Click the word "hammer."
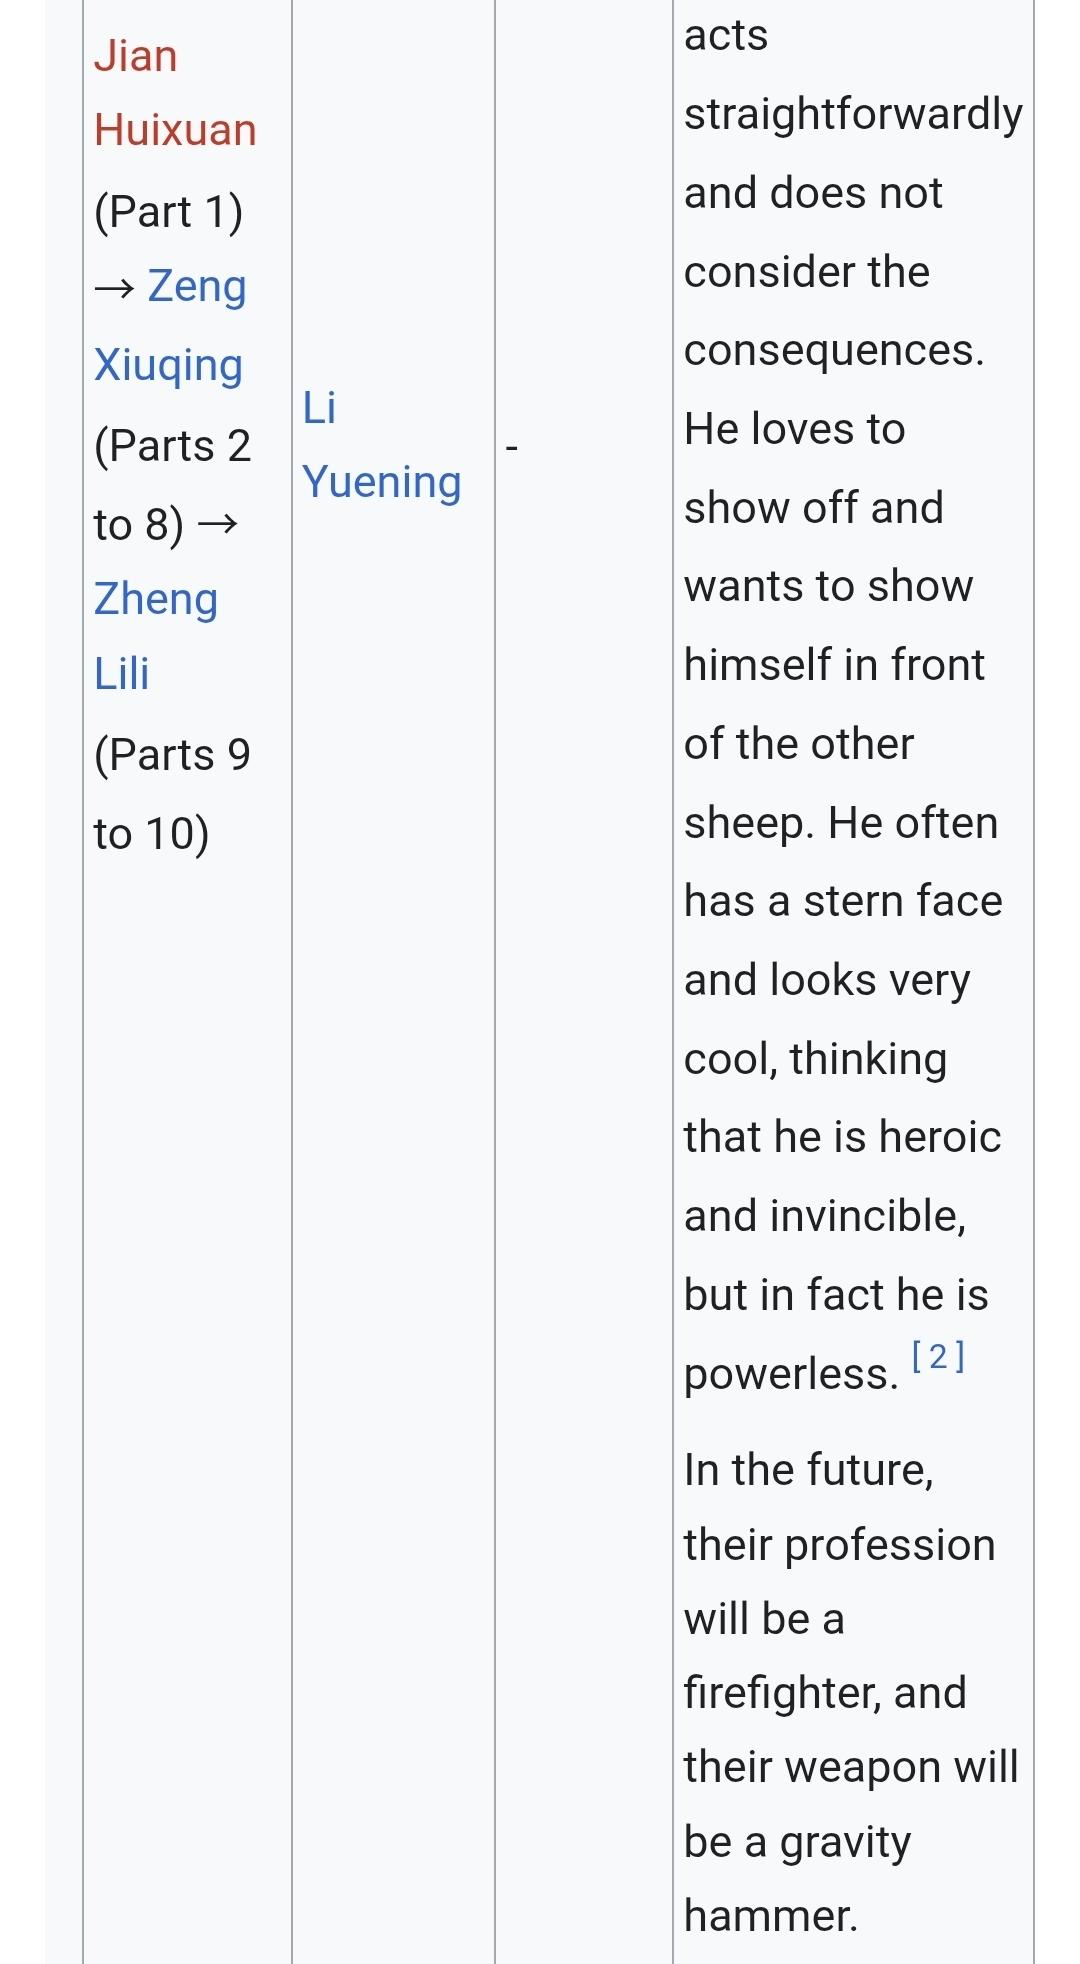The width and height of the screenshot is (1080, 1964). tap(770, 1915)
